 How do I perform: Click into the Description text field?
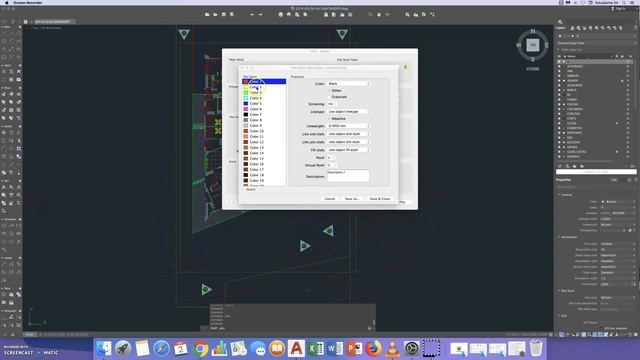pyautogui.click(x=348, y=176)
